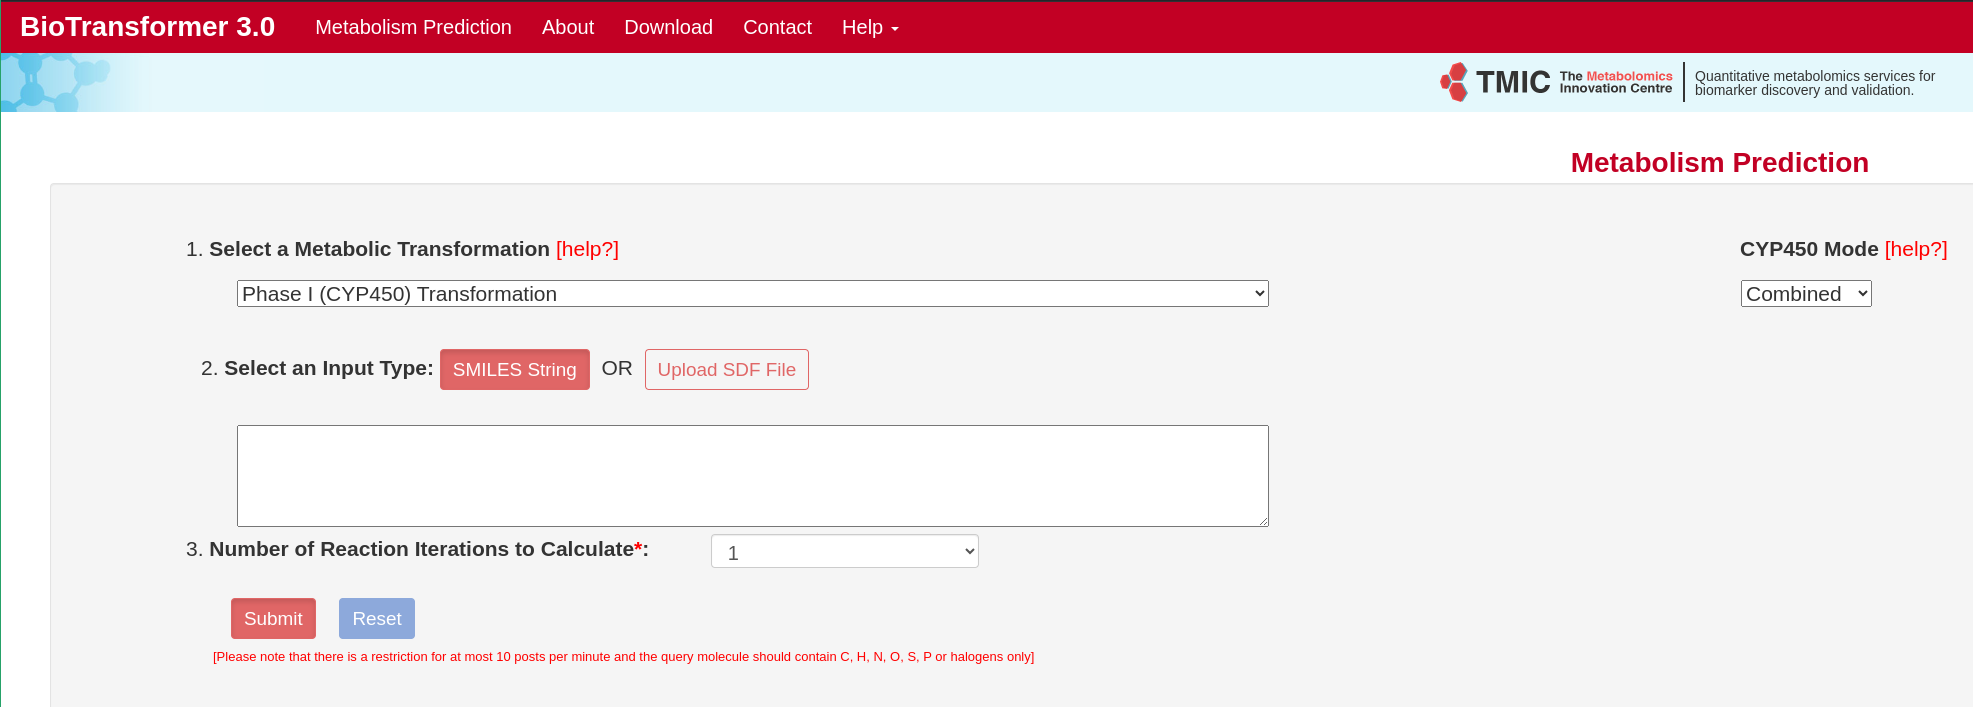Click the BioTransformer 3.0 brand logo
Viewport: 1973px width, 707px height.
tap(147, 27)
